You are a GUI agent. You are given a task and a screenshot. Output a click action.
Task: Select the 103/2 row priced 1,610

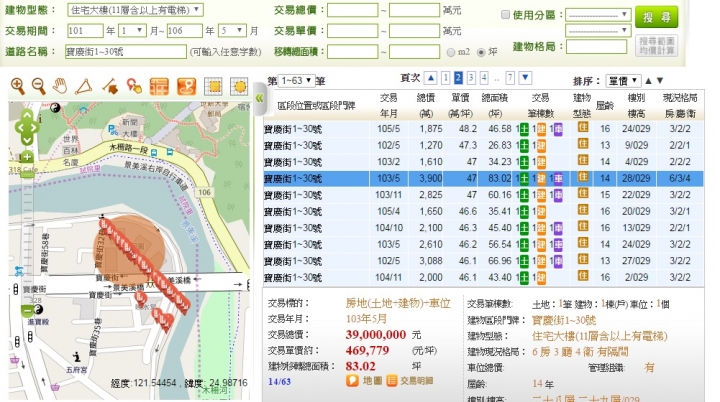pyautogui.click(x=483, y=162)
